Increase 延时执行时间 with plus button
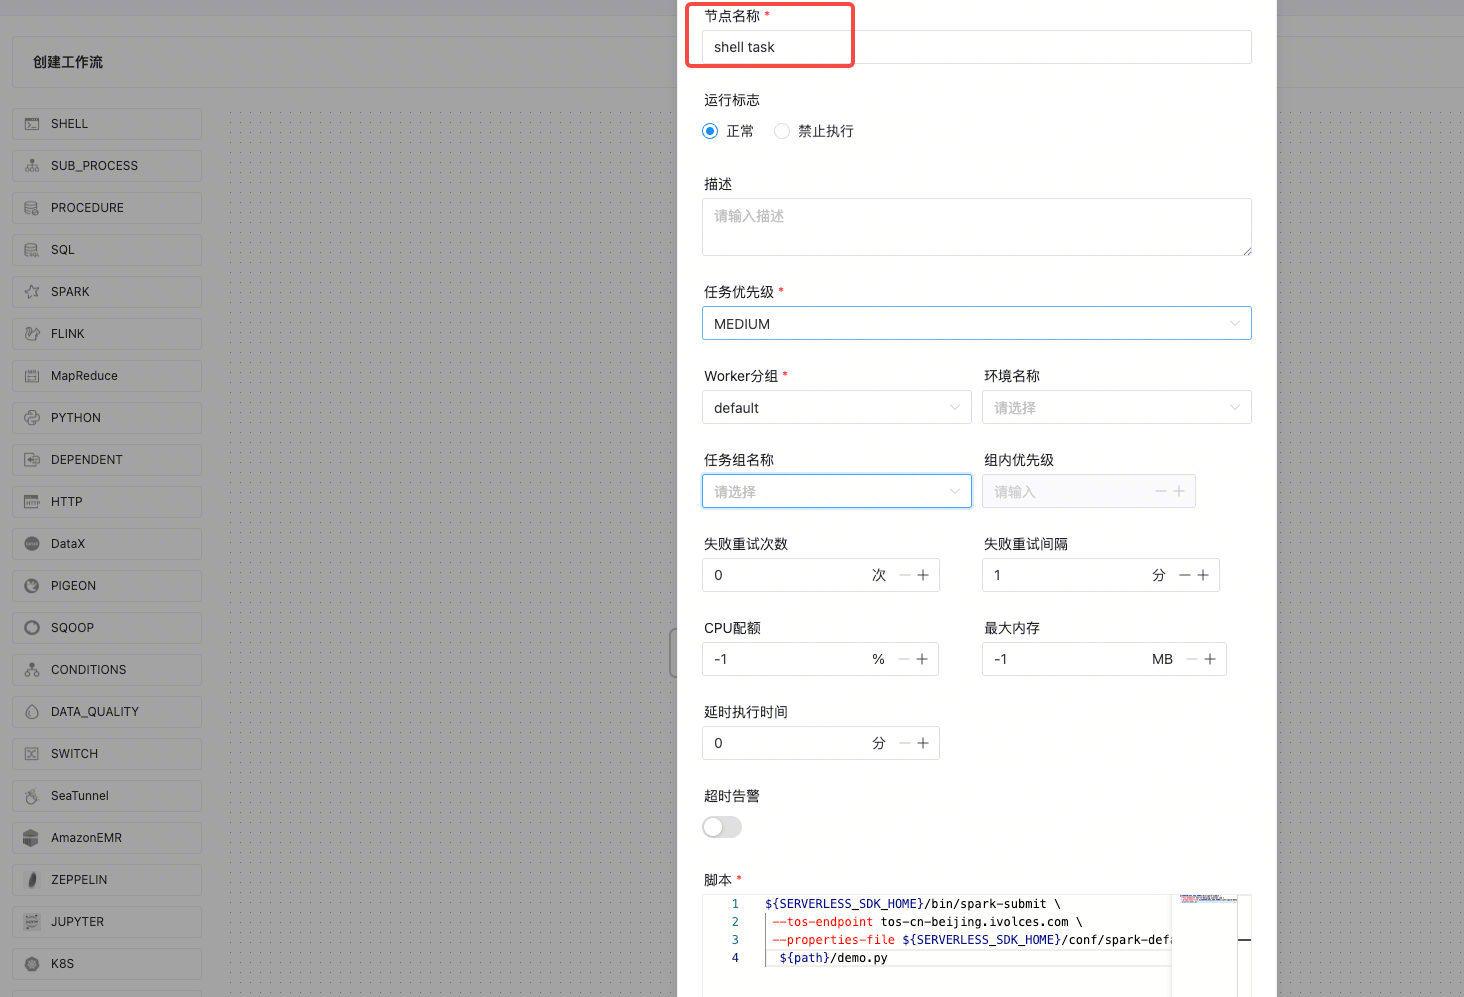 click(923, 743)
